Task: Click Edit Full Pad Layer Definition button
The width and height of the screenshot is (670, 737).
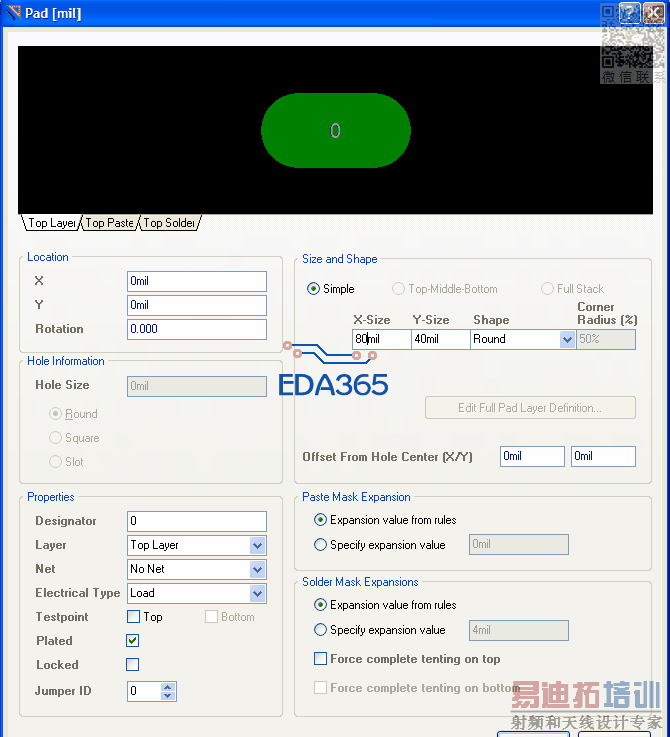Action: 530,408
